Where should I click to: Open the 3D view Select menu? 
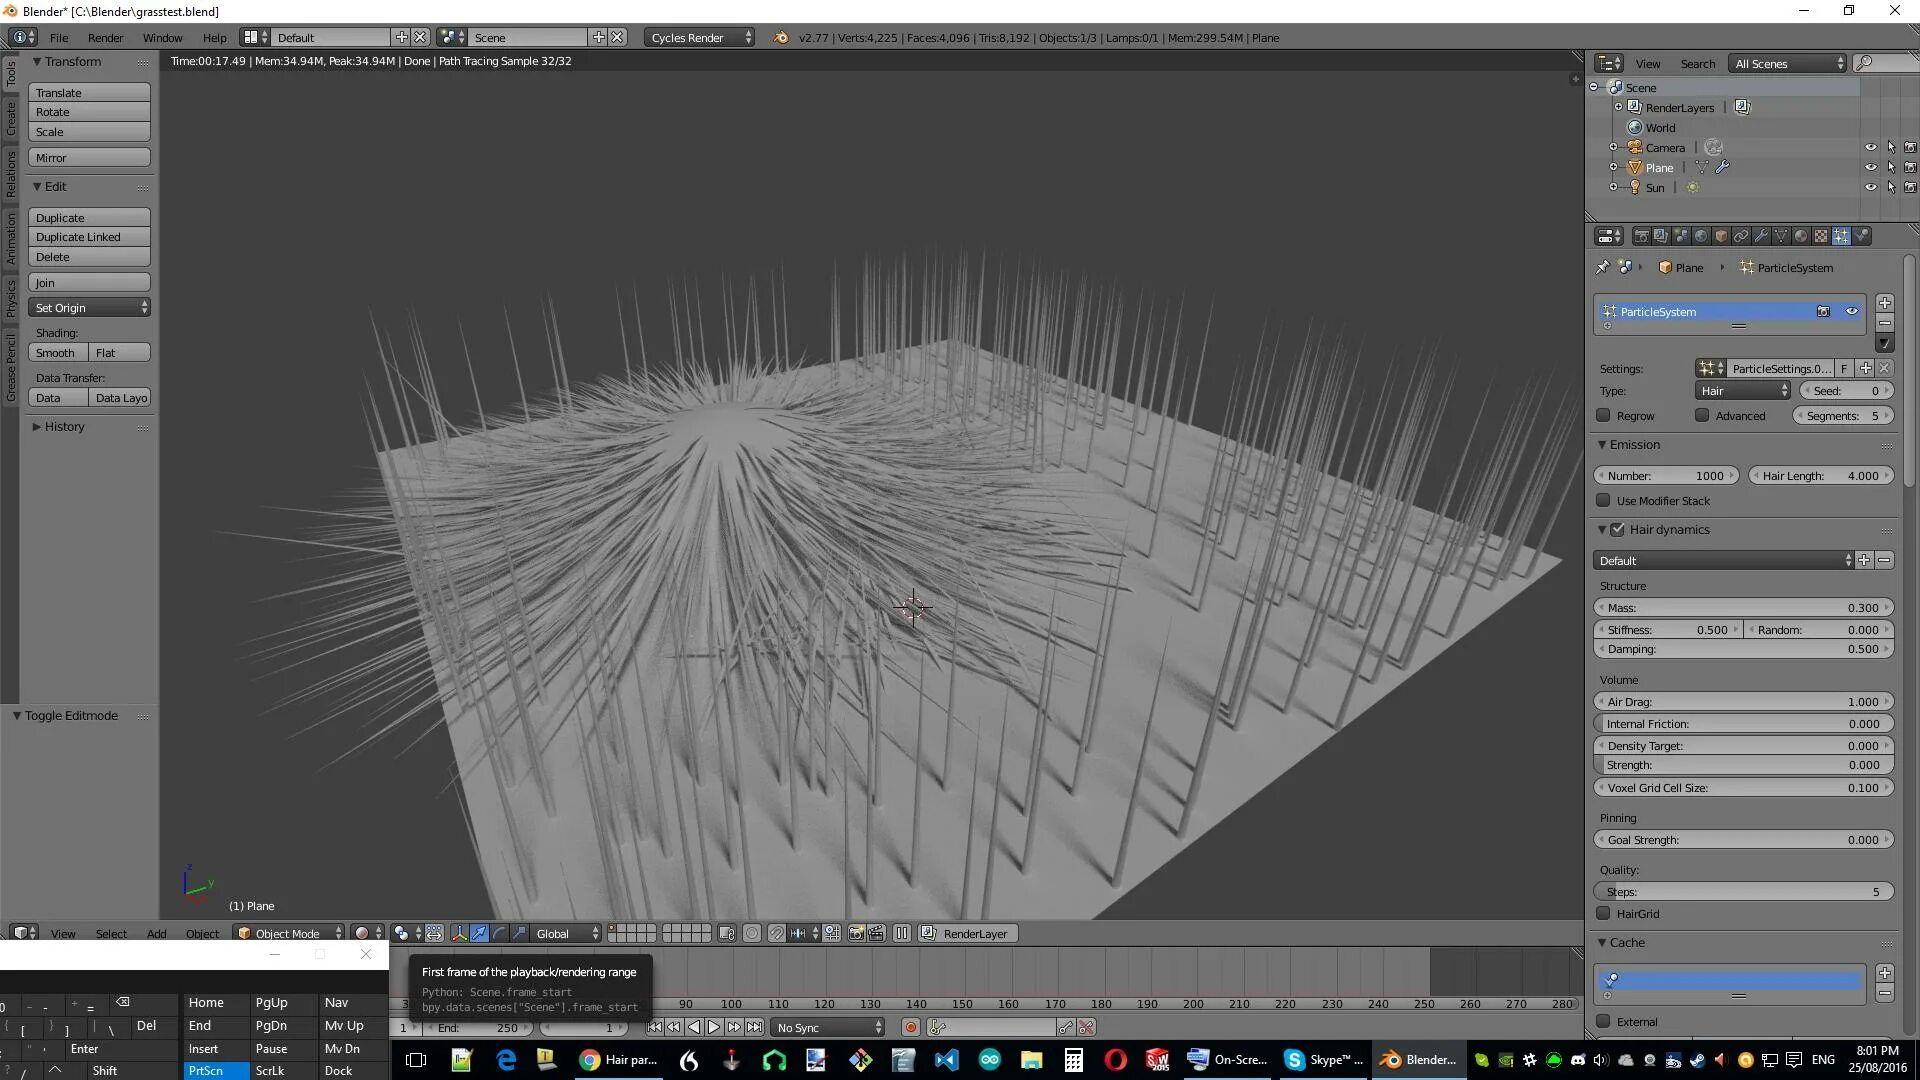click(111, 933)
